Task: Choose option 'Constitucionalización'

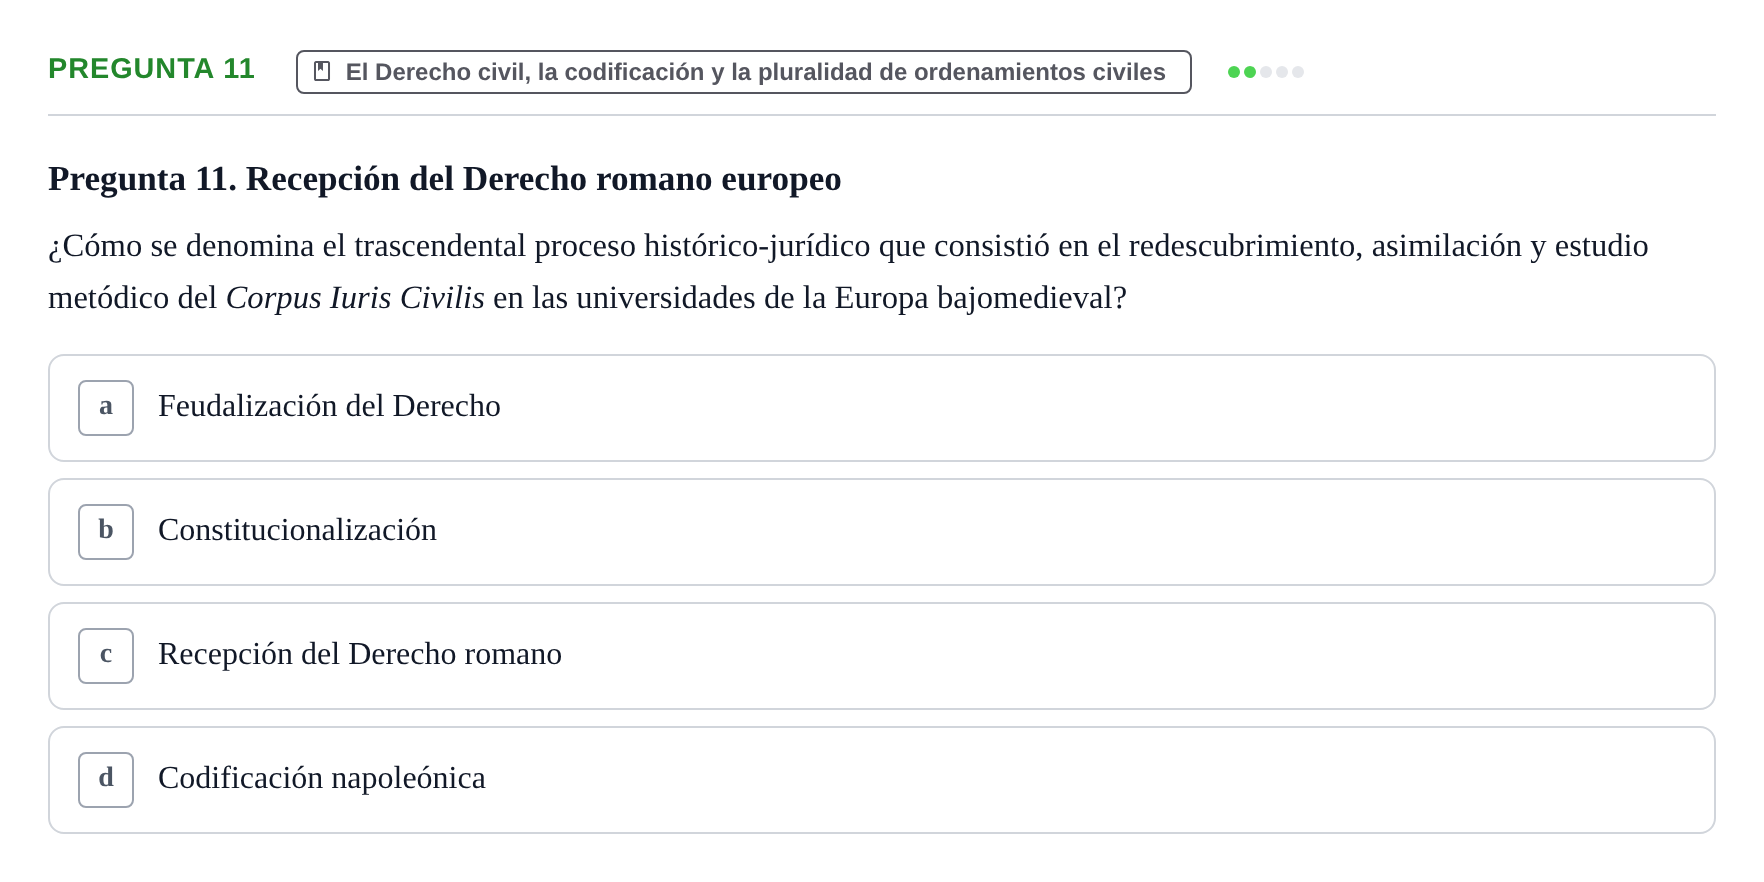Action: (882, 532)
